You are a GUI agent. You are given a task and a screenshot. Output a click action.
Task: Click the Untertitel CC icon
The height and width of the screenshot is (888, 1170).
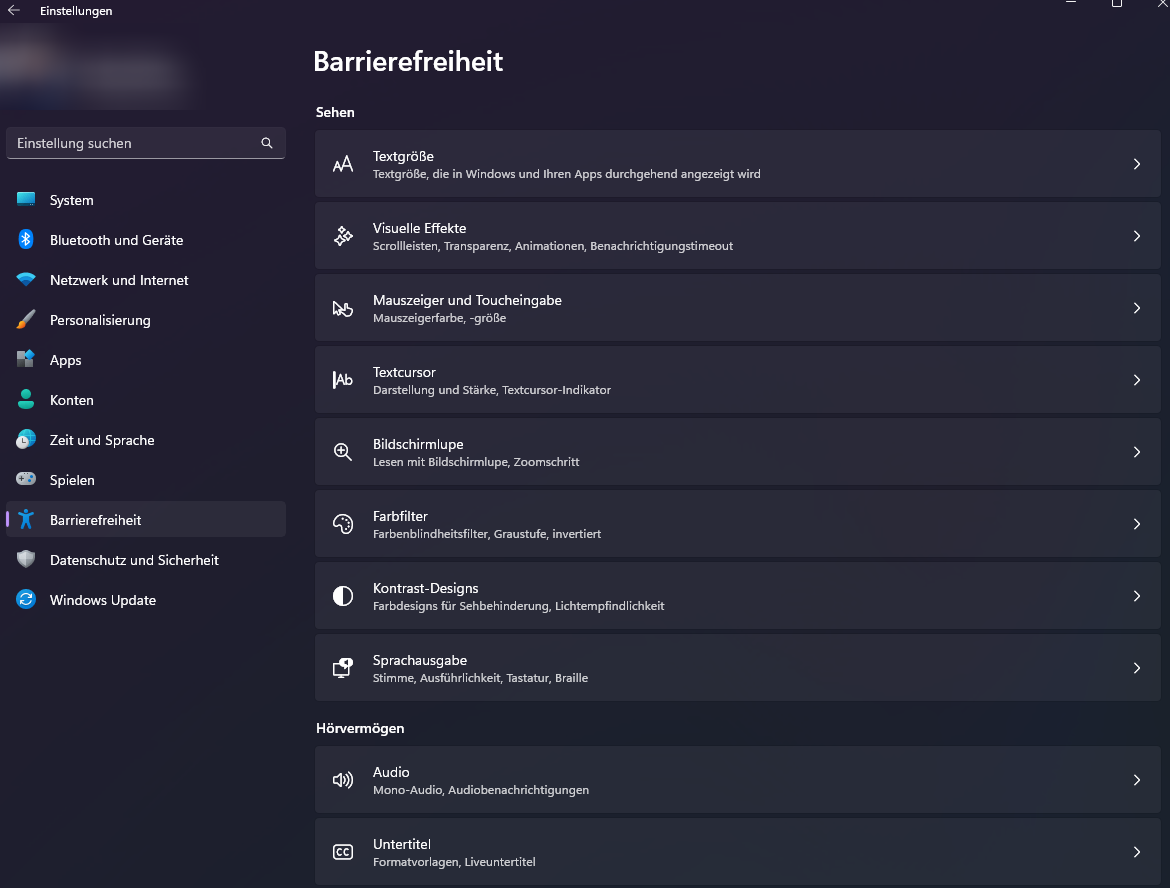(343, 852)
